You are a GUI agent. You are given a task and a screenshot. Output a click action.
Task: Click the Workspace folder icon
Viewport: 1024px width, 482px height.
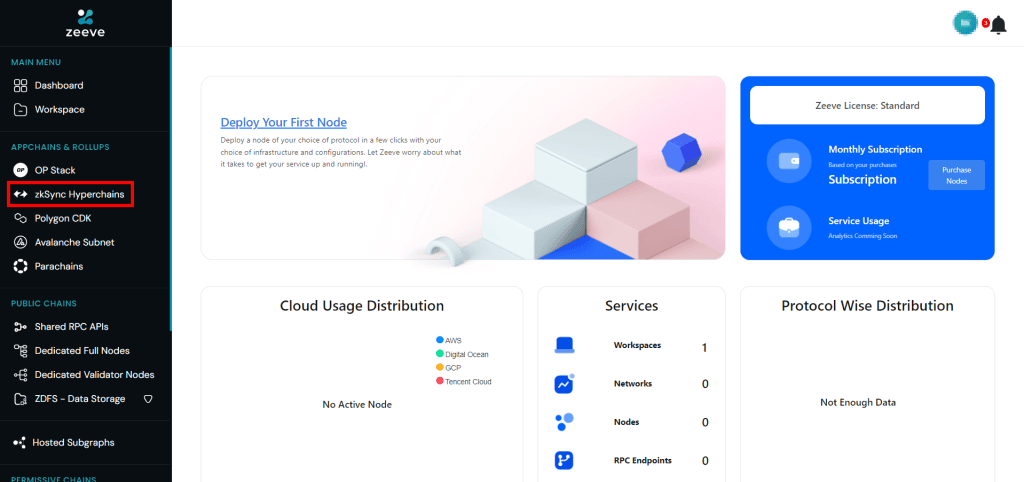(20, 110)
